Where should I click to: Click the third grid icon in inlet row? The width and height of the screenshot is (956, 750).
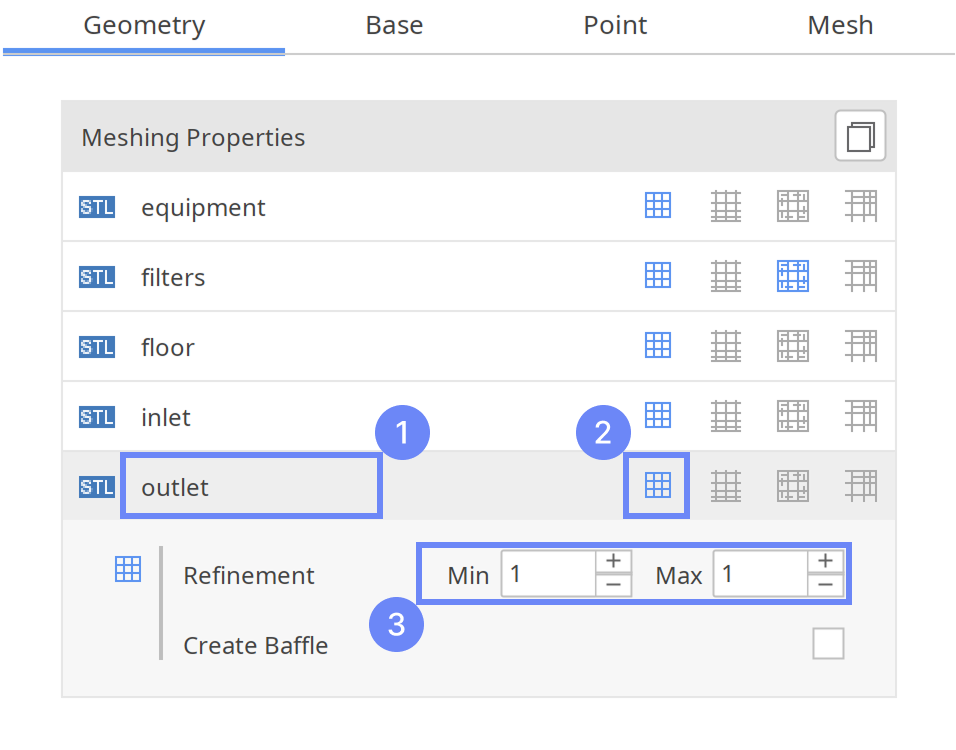coord(793,416)
